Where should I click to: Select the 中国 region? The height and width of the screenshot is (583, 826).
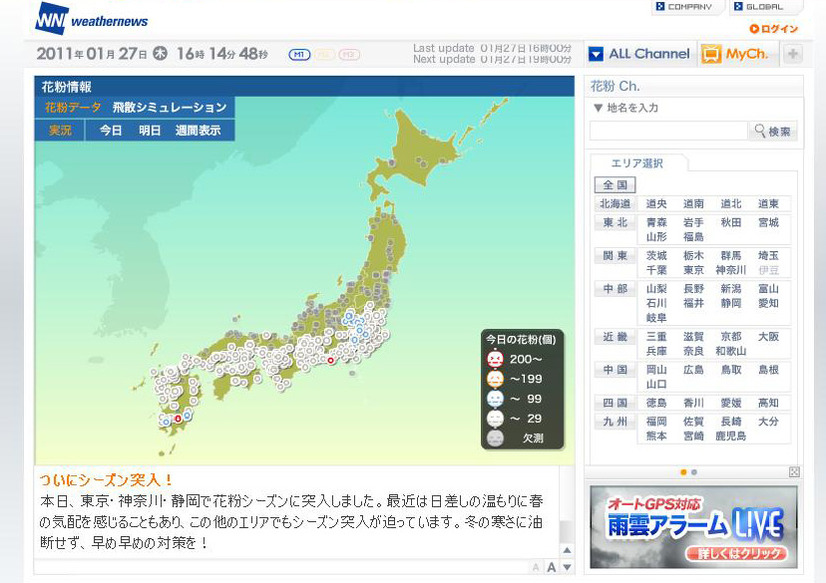[615, 370]
